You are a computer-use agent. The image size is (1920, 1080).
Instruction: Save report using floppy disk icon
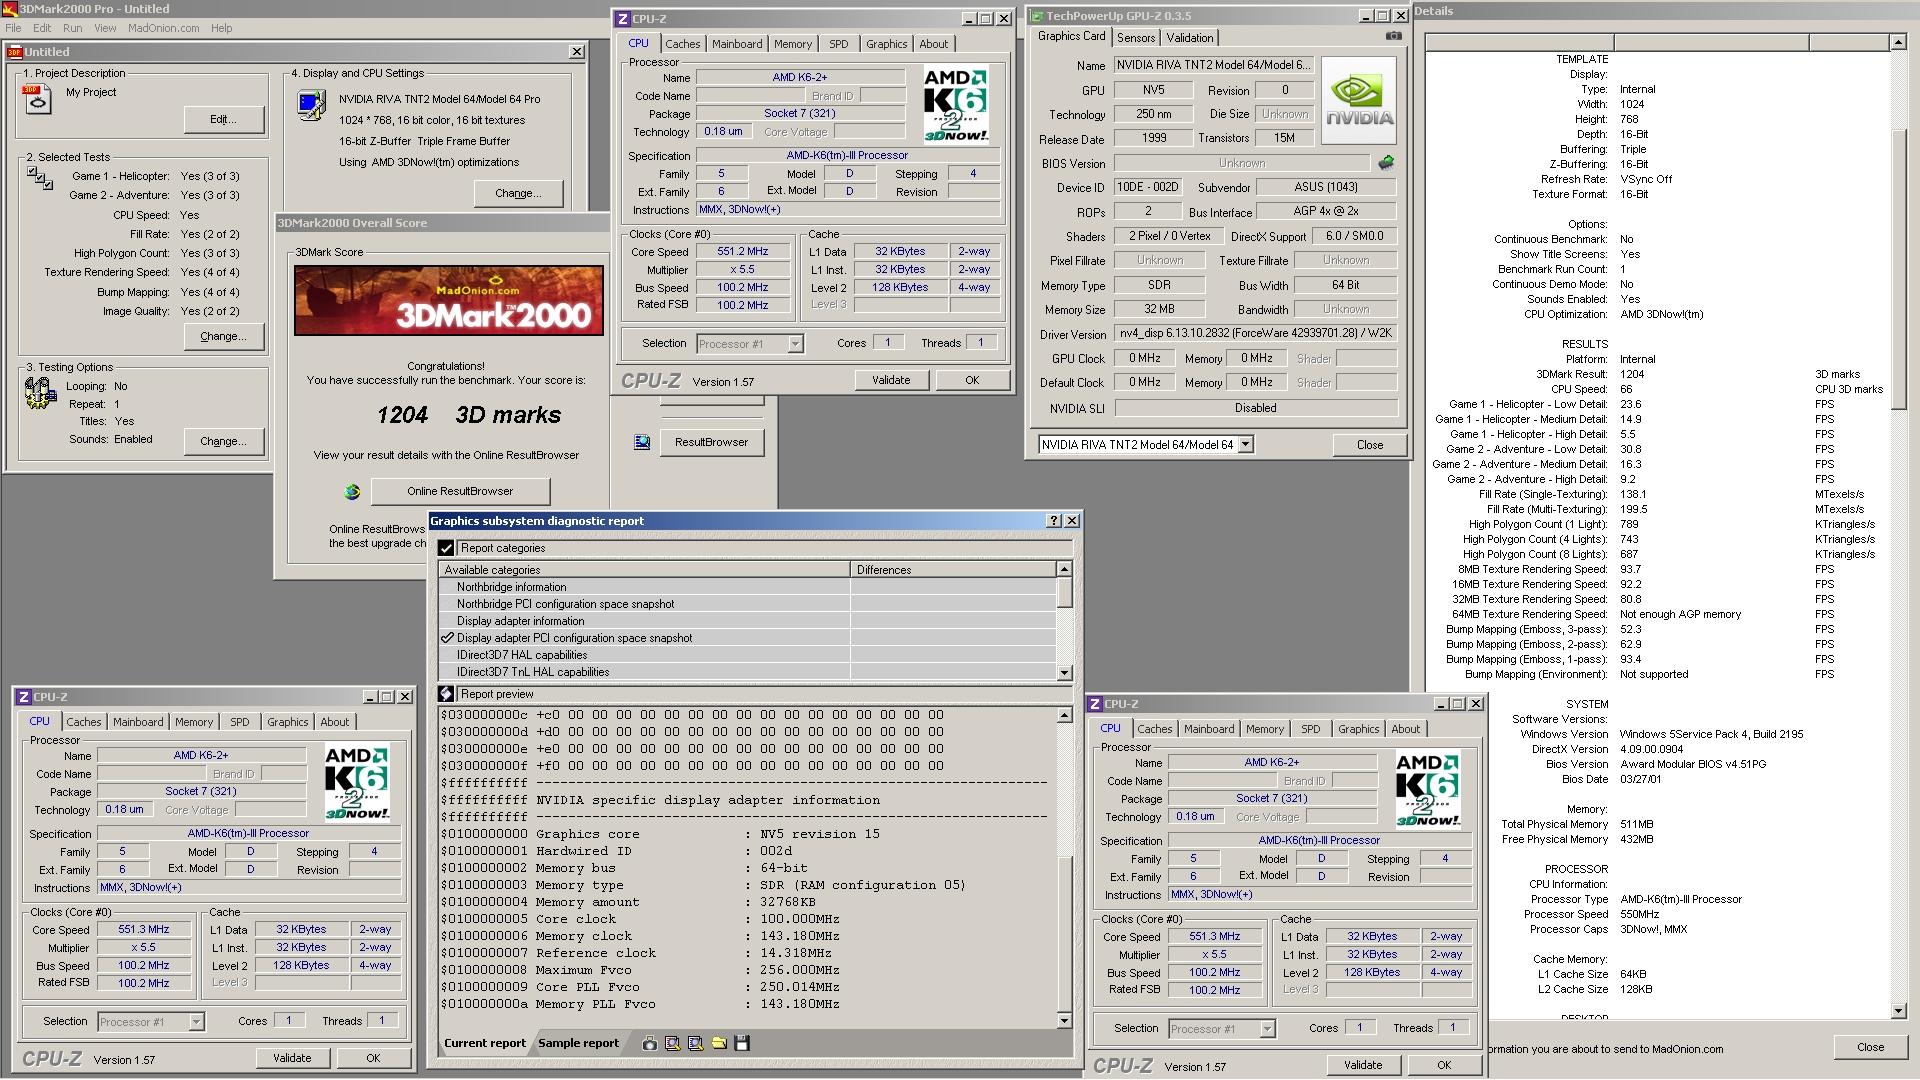[741, 1043]
